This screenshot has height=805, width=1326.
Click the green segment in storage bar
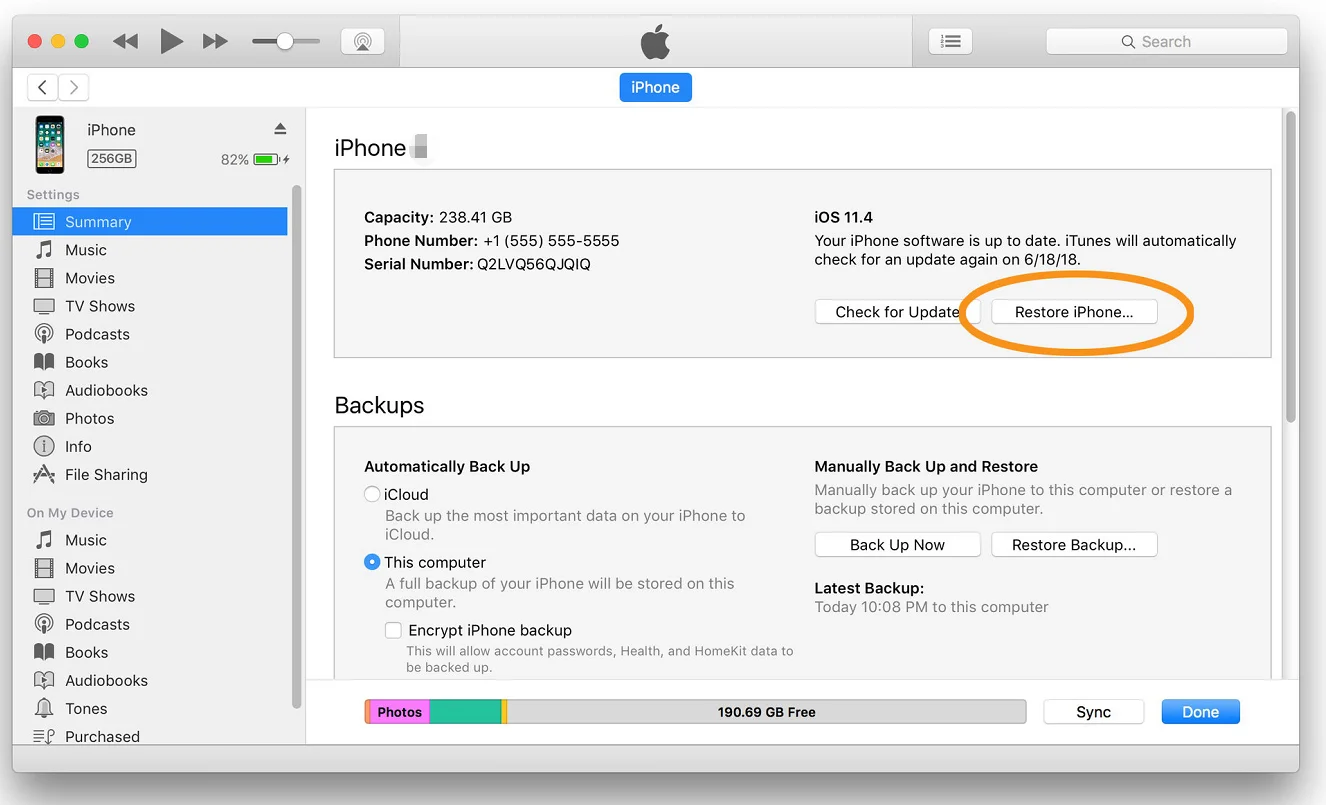point(465,712)
